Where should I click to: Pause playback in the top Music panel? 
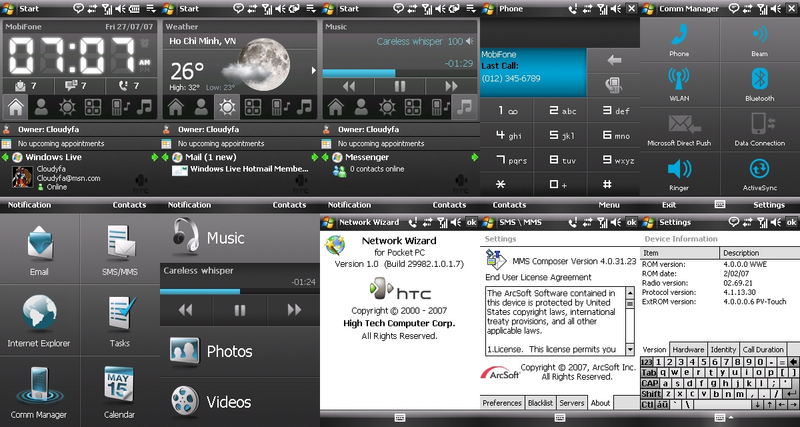pyautogui.click(x=400, y=86)
